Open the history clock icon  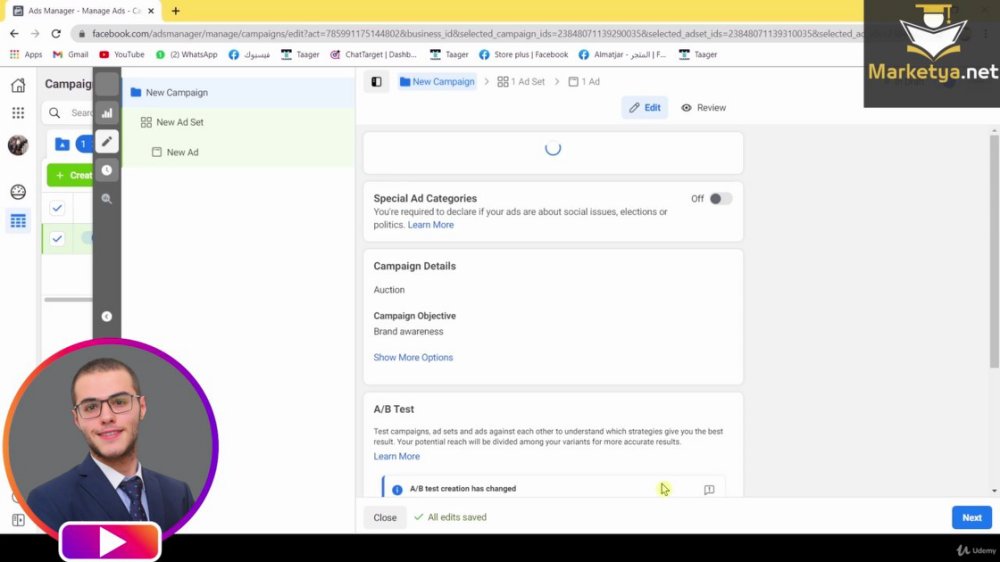click(x=107, y=170)
